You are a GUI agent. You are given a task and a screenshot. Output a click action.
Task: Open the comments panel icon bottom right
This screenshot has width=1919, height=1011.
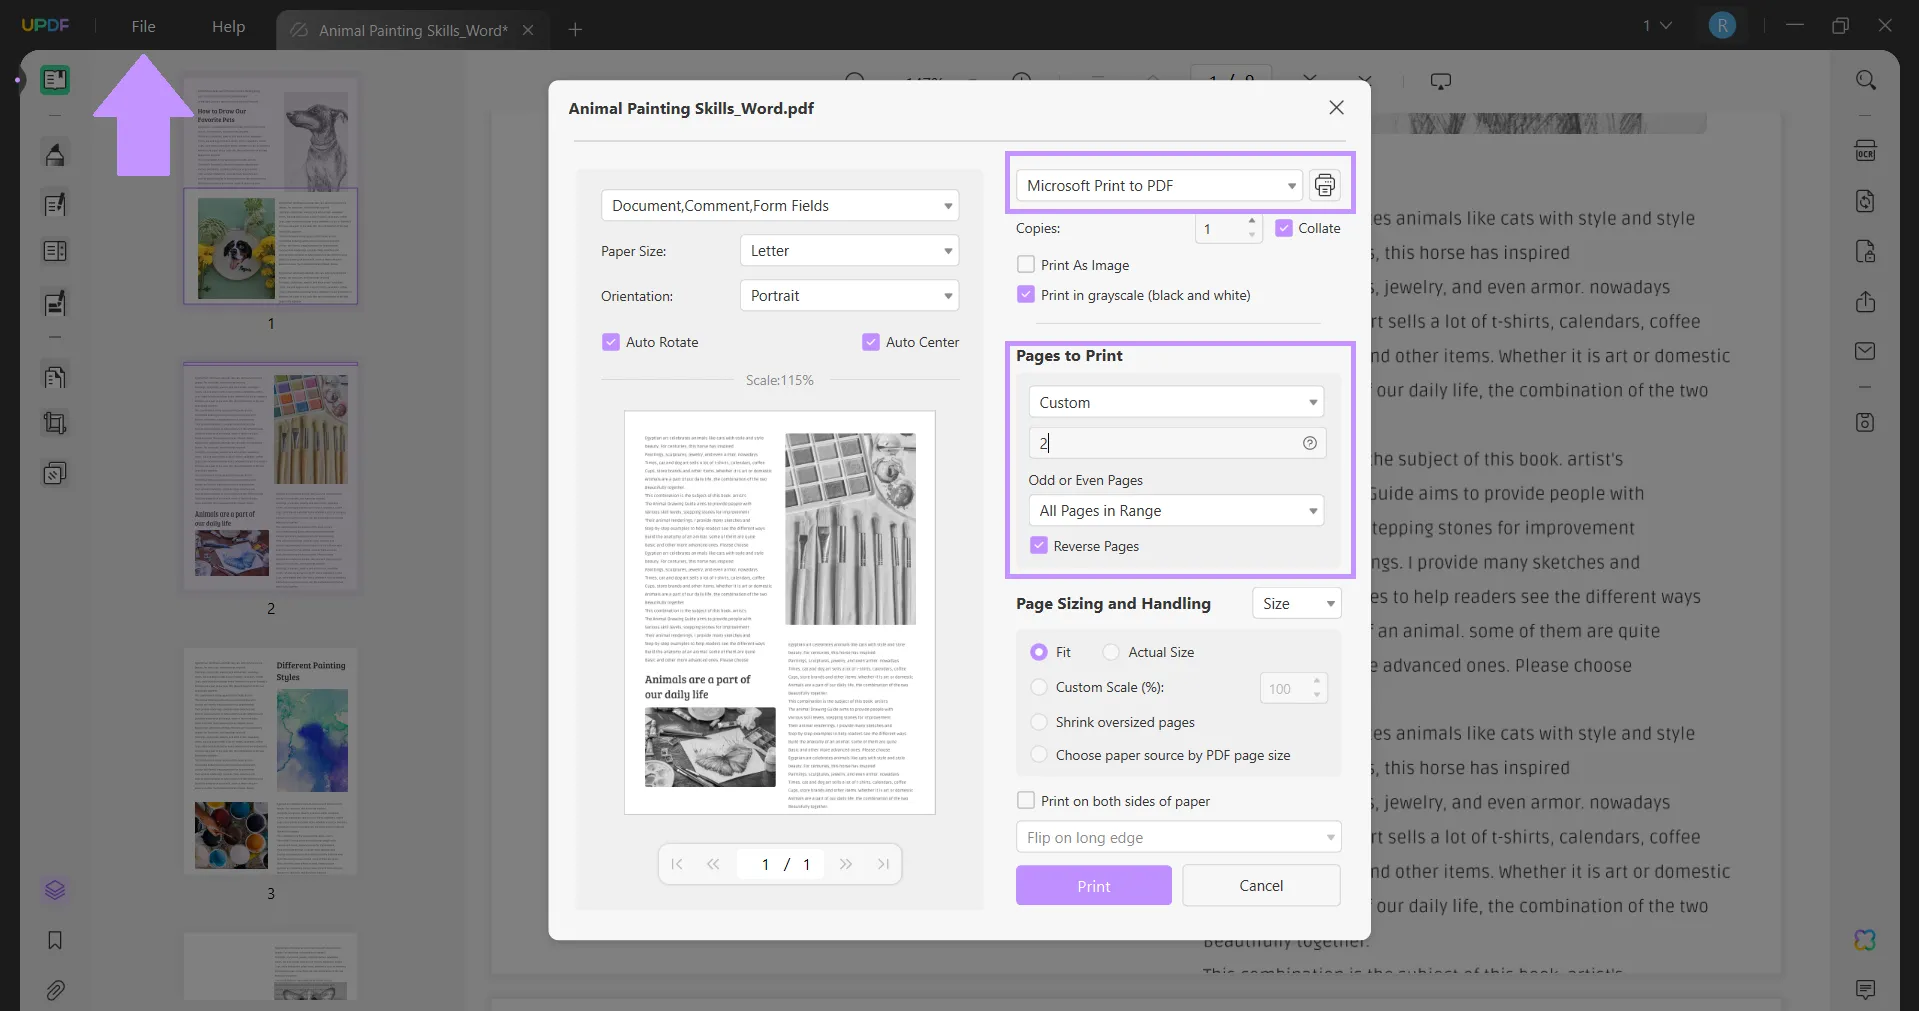[x=1865, y=990]
